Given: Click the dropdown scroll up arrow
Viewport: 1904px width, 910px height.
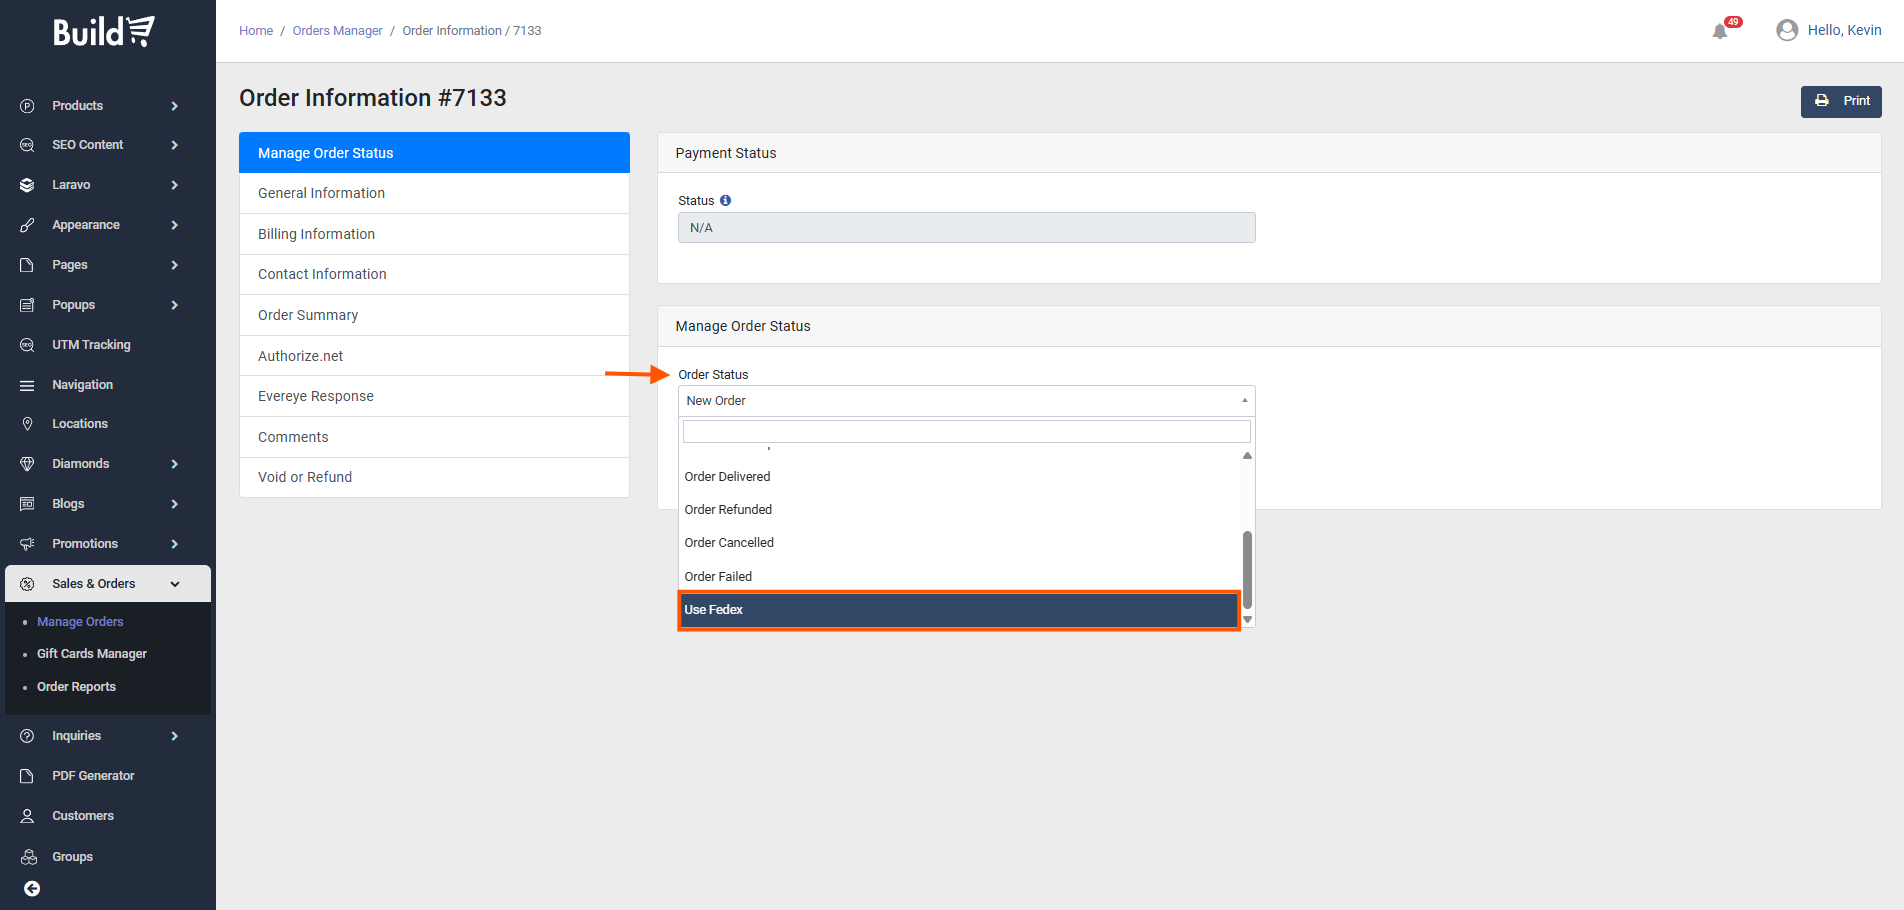Looking at the screenshot, I should 1247,456.
